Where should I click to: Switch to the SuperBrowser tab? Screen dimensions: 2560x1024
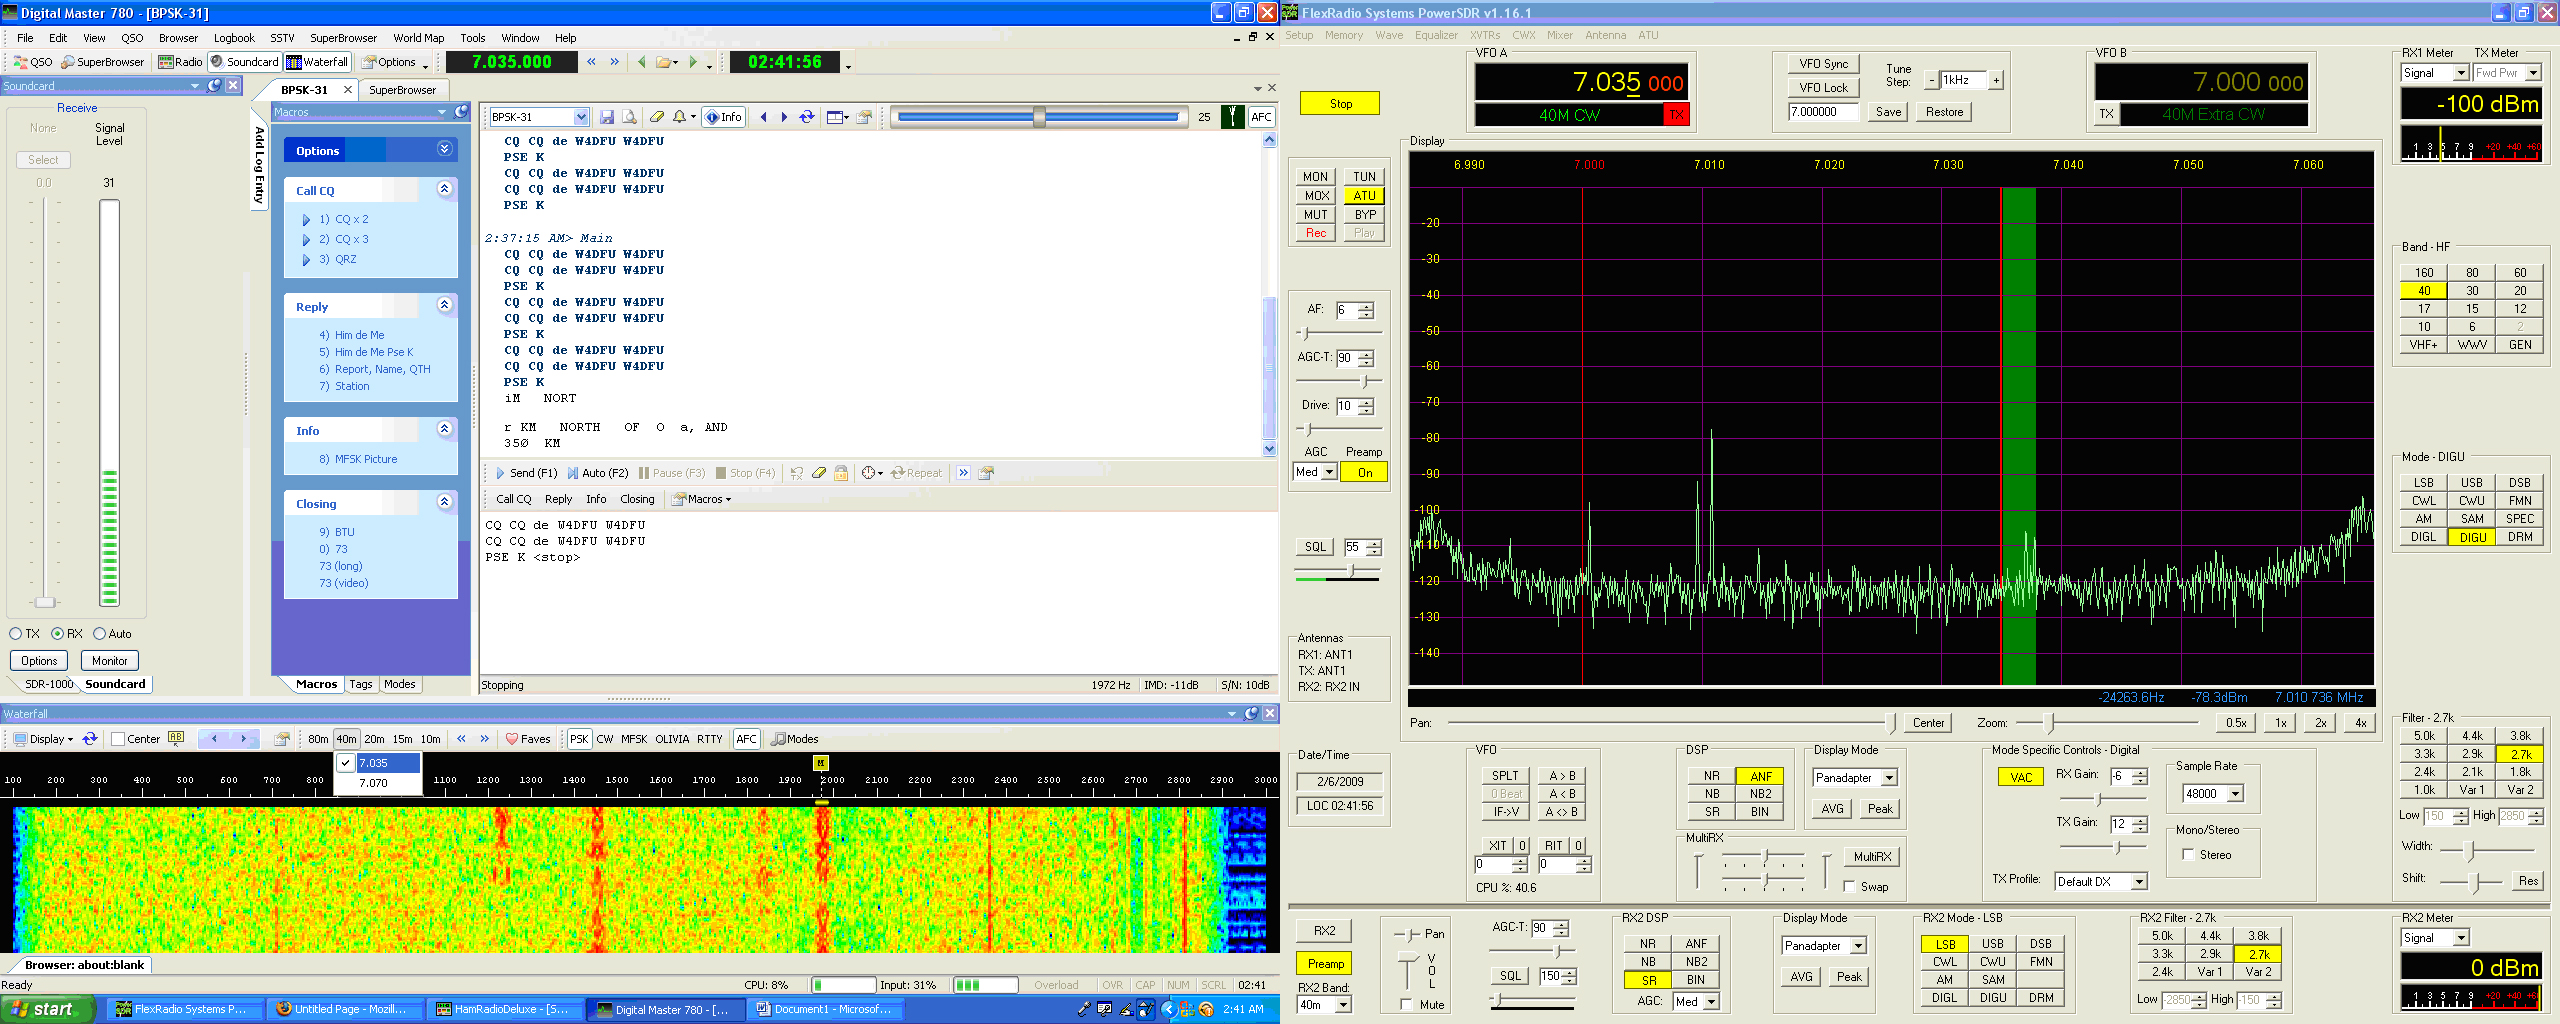point(402,90)
